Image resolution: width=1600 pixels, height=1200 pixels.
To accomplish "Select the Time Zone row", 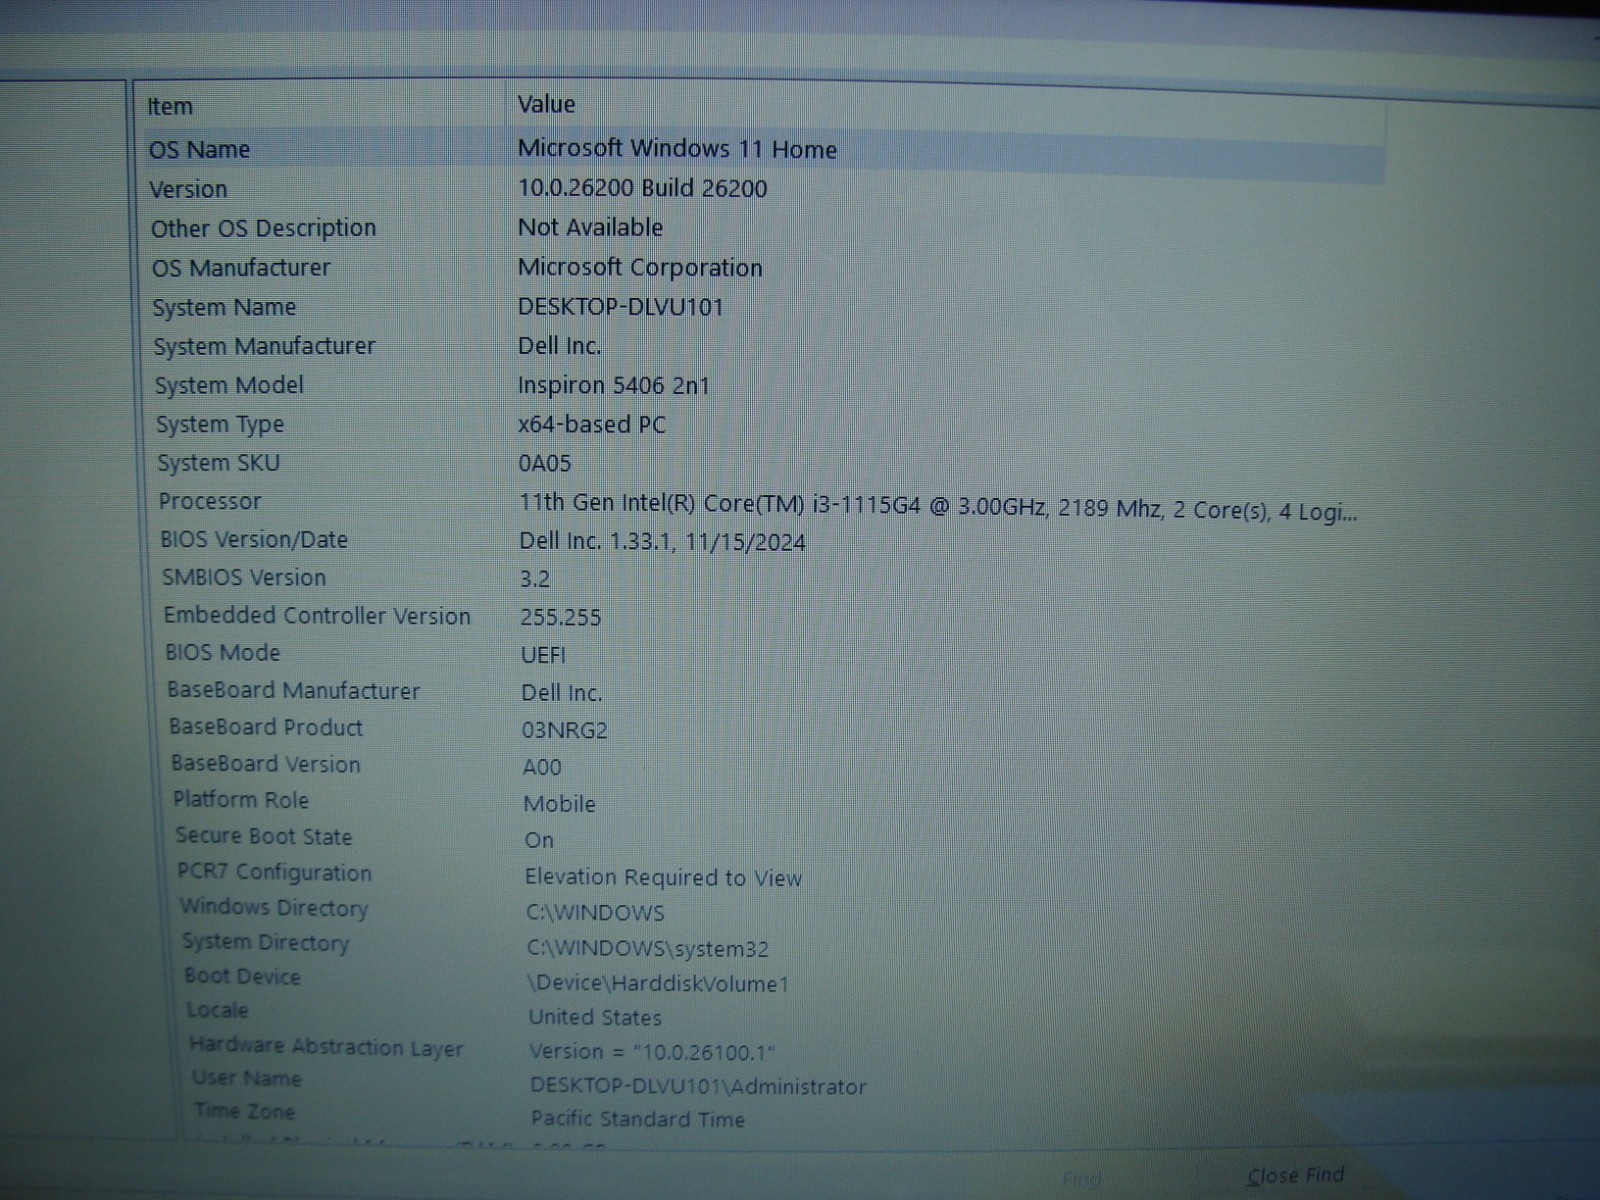I will tap(245, 1111).
